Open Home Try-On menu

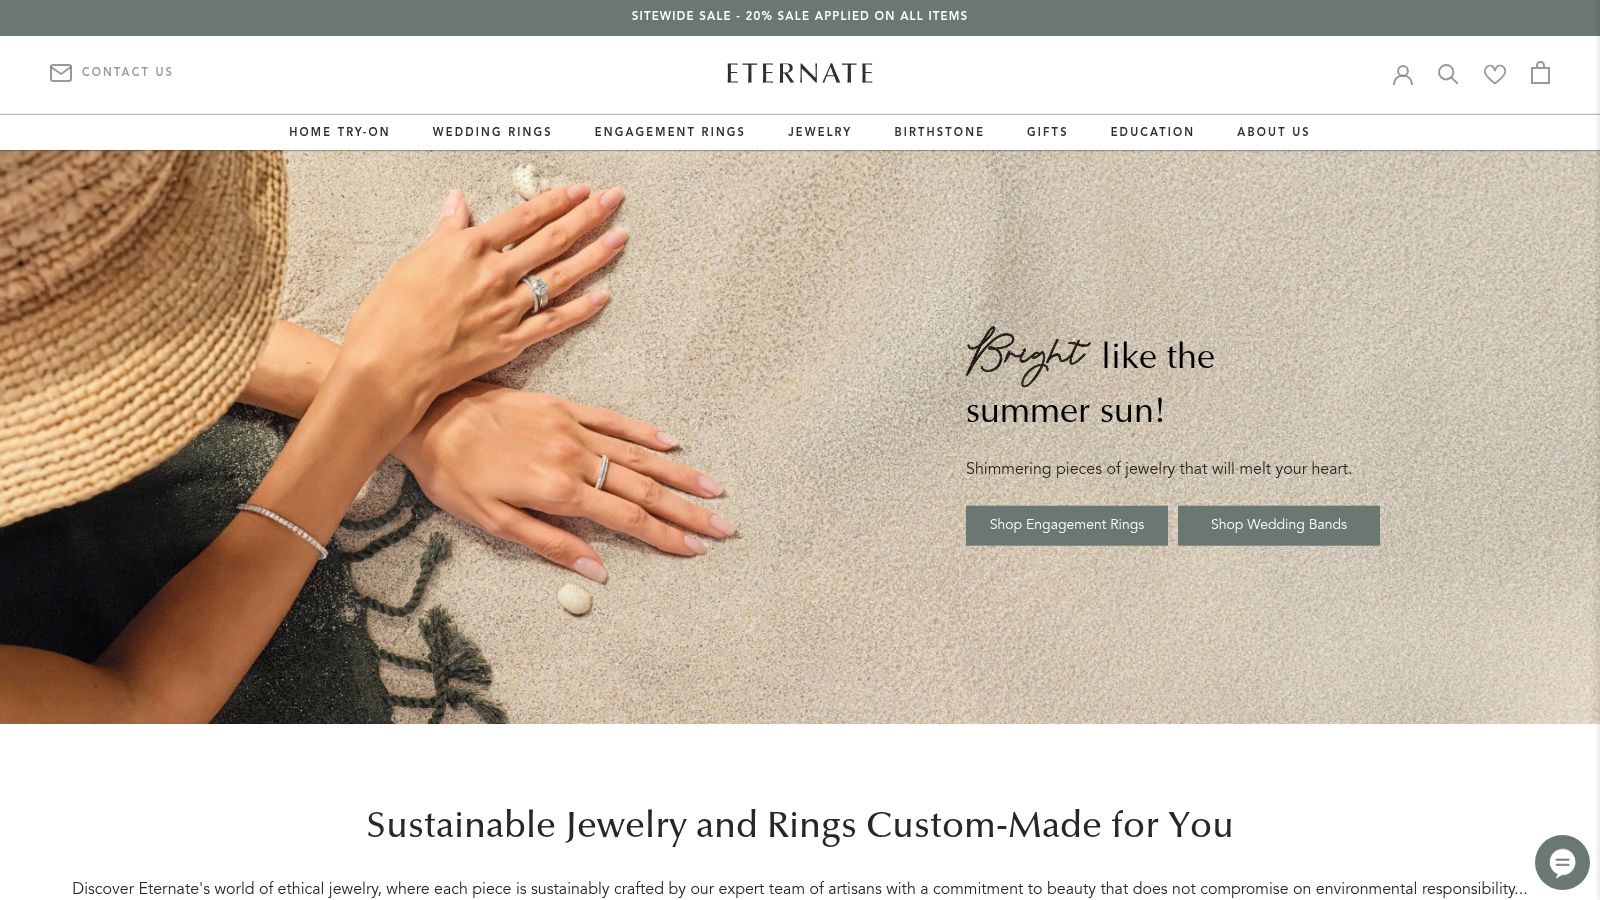pos(339,132)
